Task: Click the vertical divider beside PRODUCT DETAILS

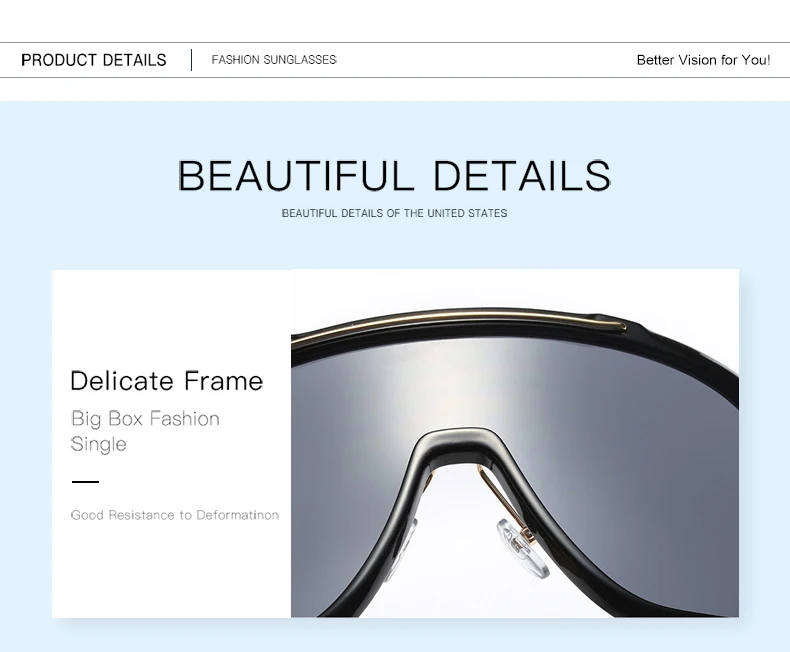Action: click(x=191, y=60)
